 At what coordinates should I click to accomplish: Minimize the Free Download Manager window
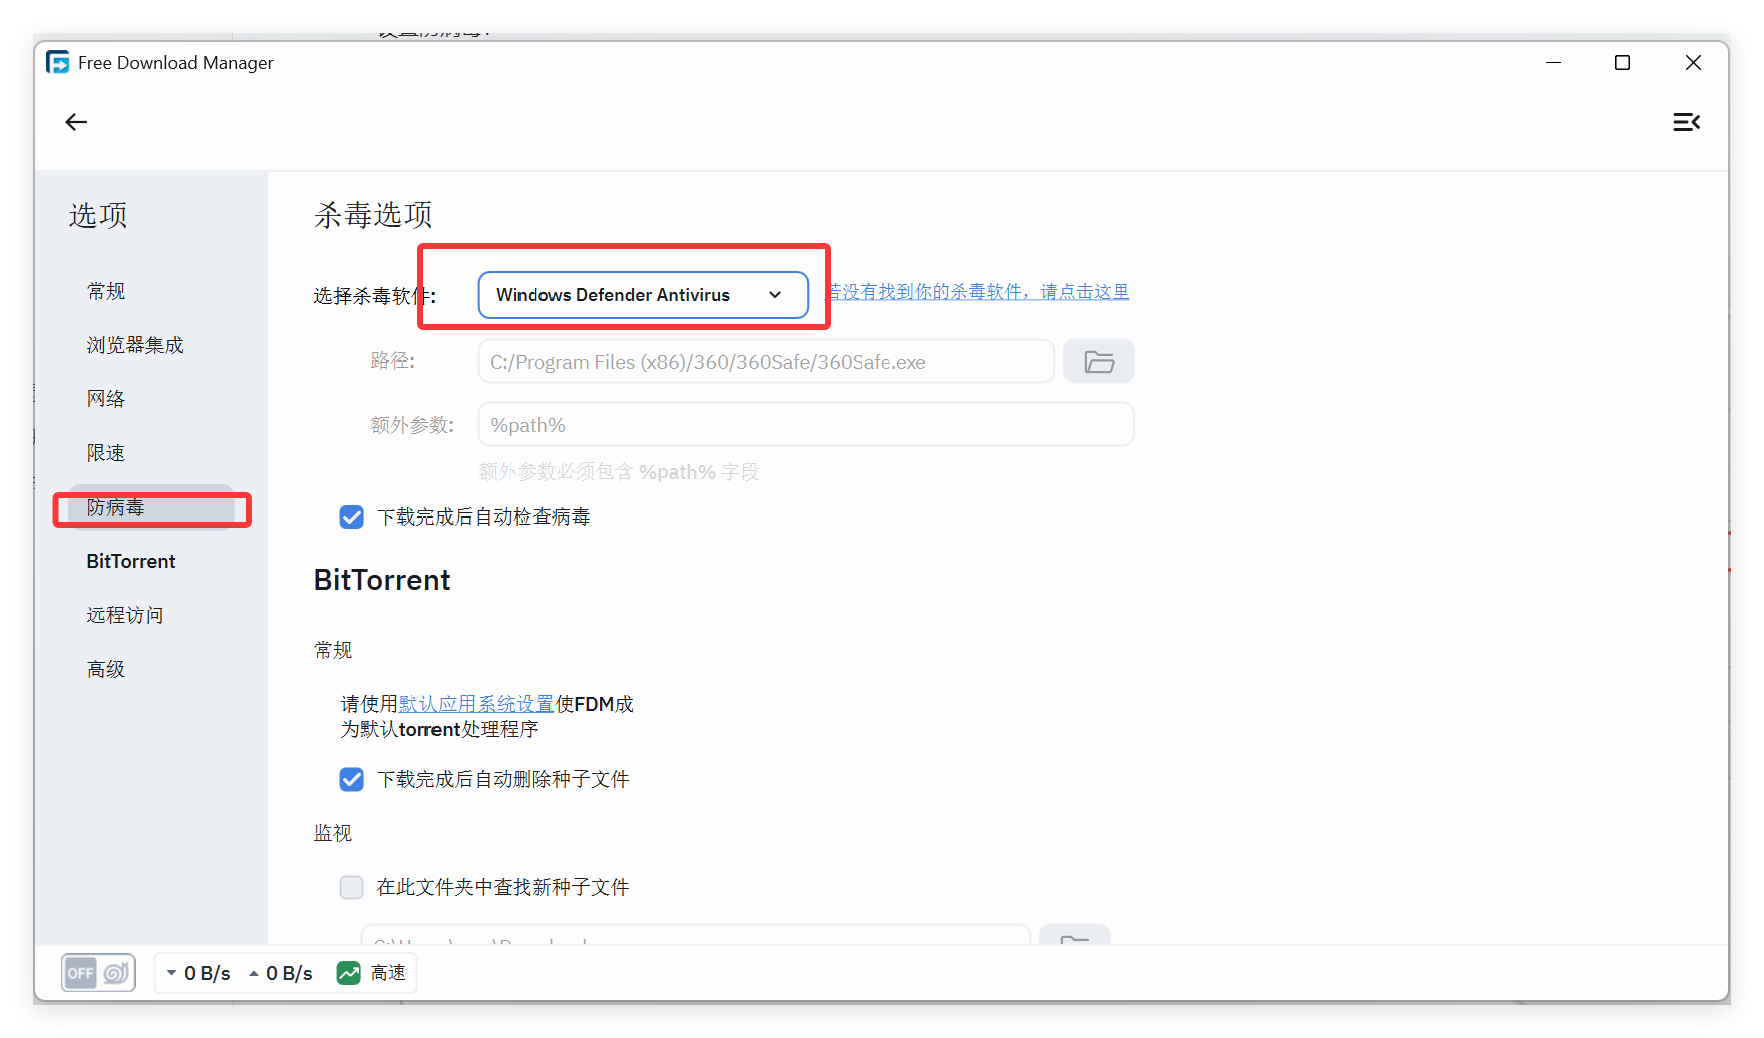[1553, 63]
